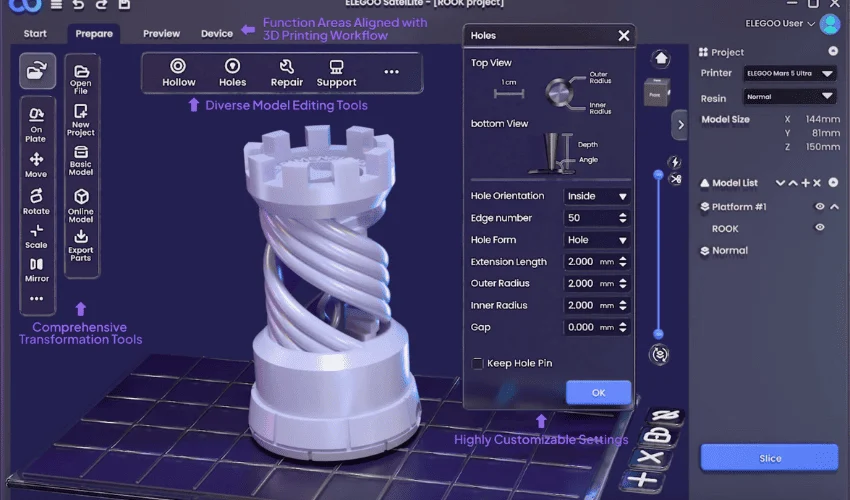Image resolution: width=850 pixels, height=500 pixels.
Task: Open the Resin type dropdown
Action: click(789, 97)
